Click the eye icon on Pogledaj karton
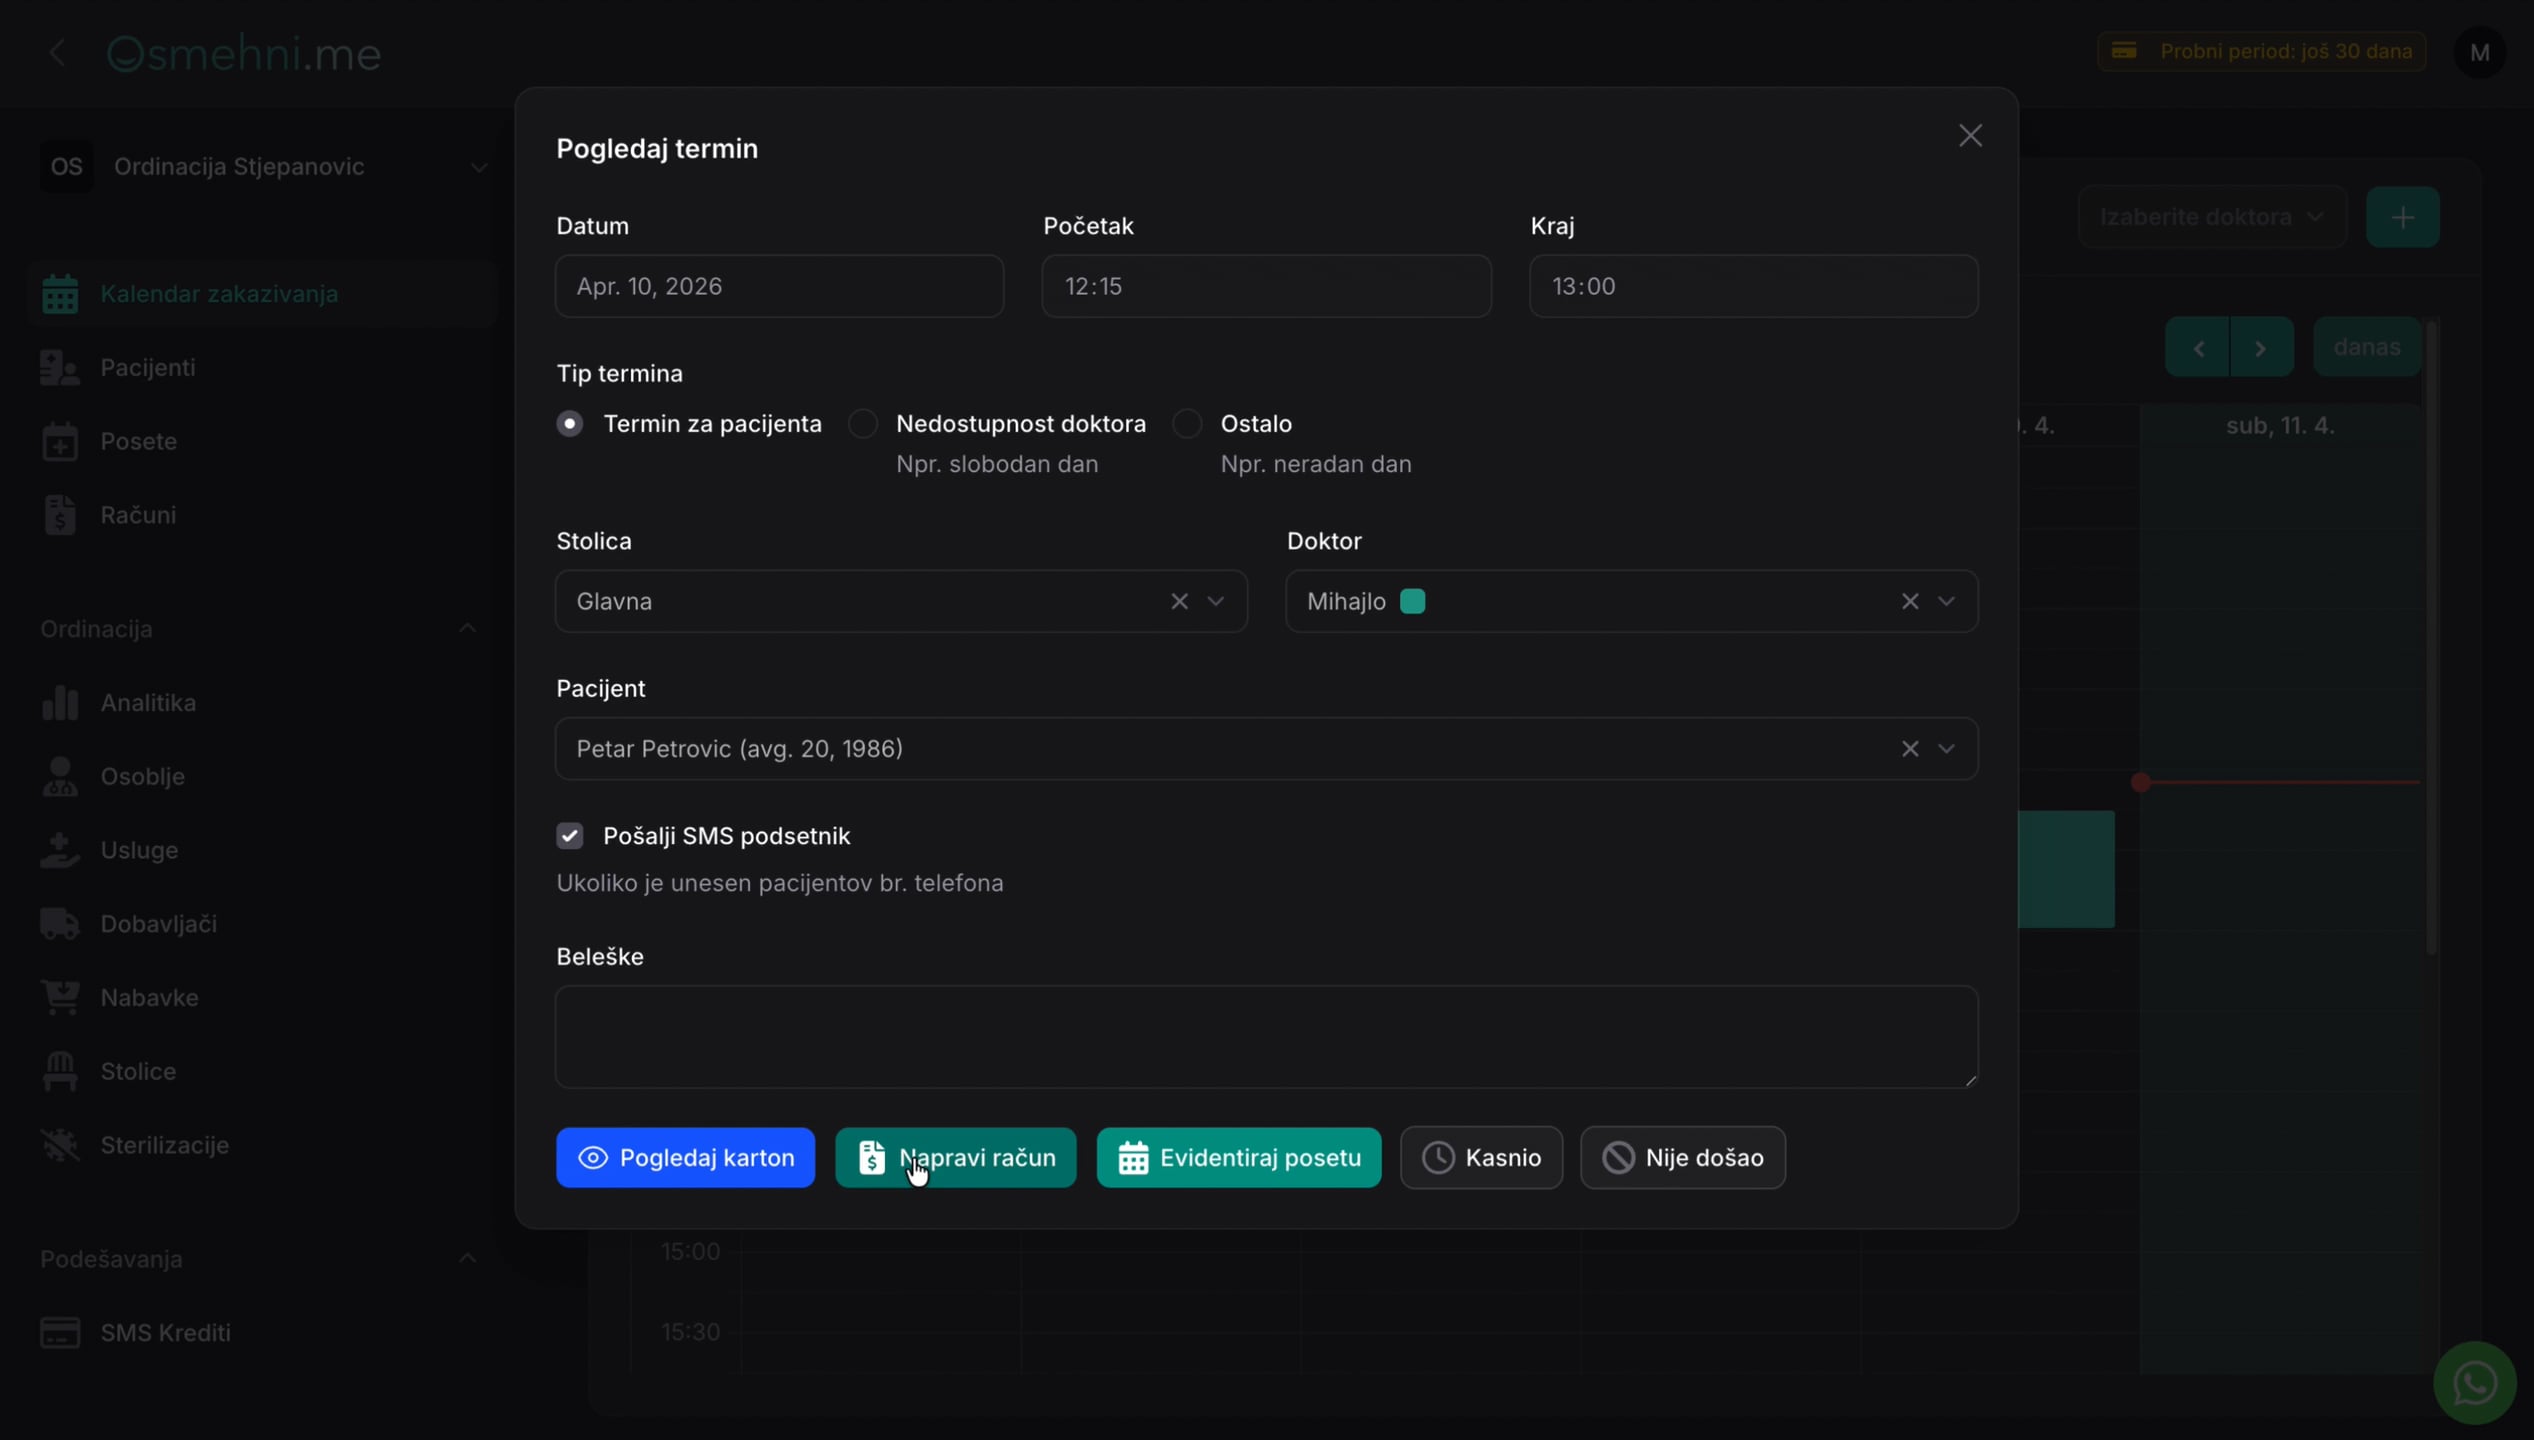This screenshot has width=2534, height=1440. [x=593, y=1157]
